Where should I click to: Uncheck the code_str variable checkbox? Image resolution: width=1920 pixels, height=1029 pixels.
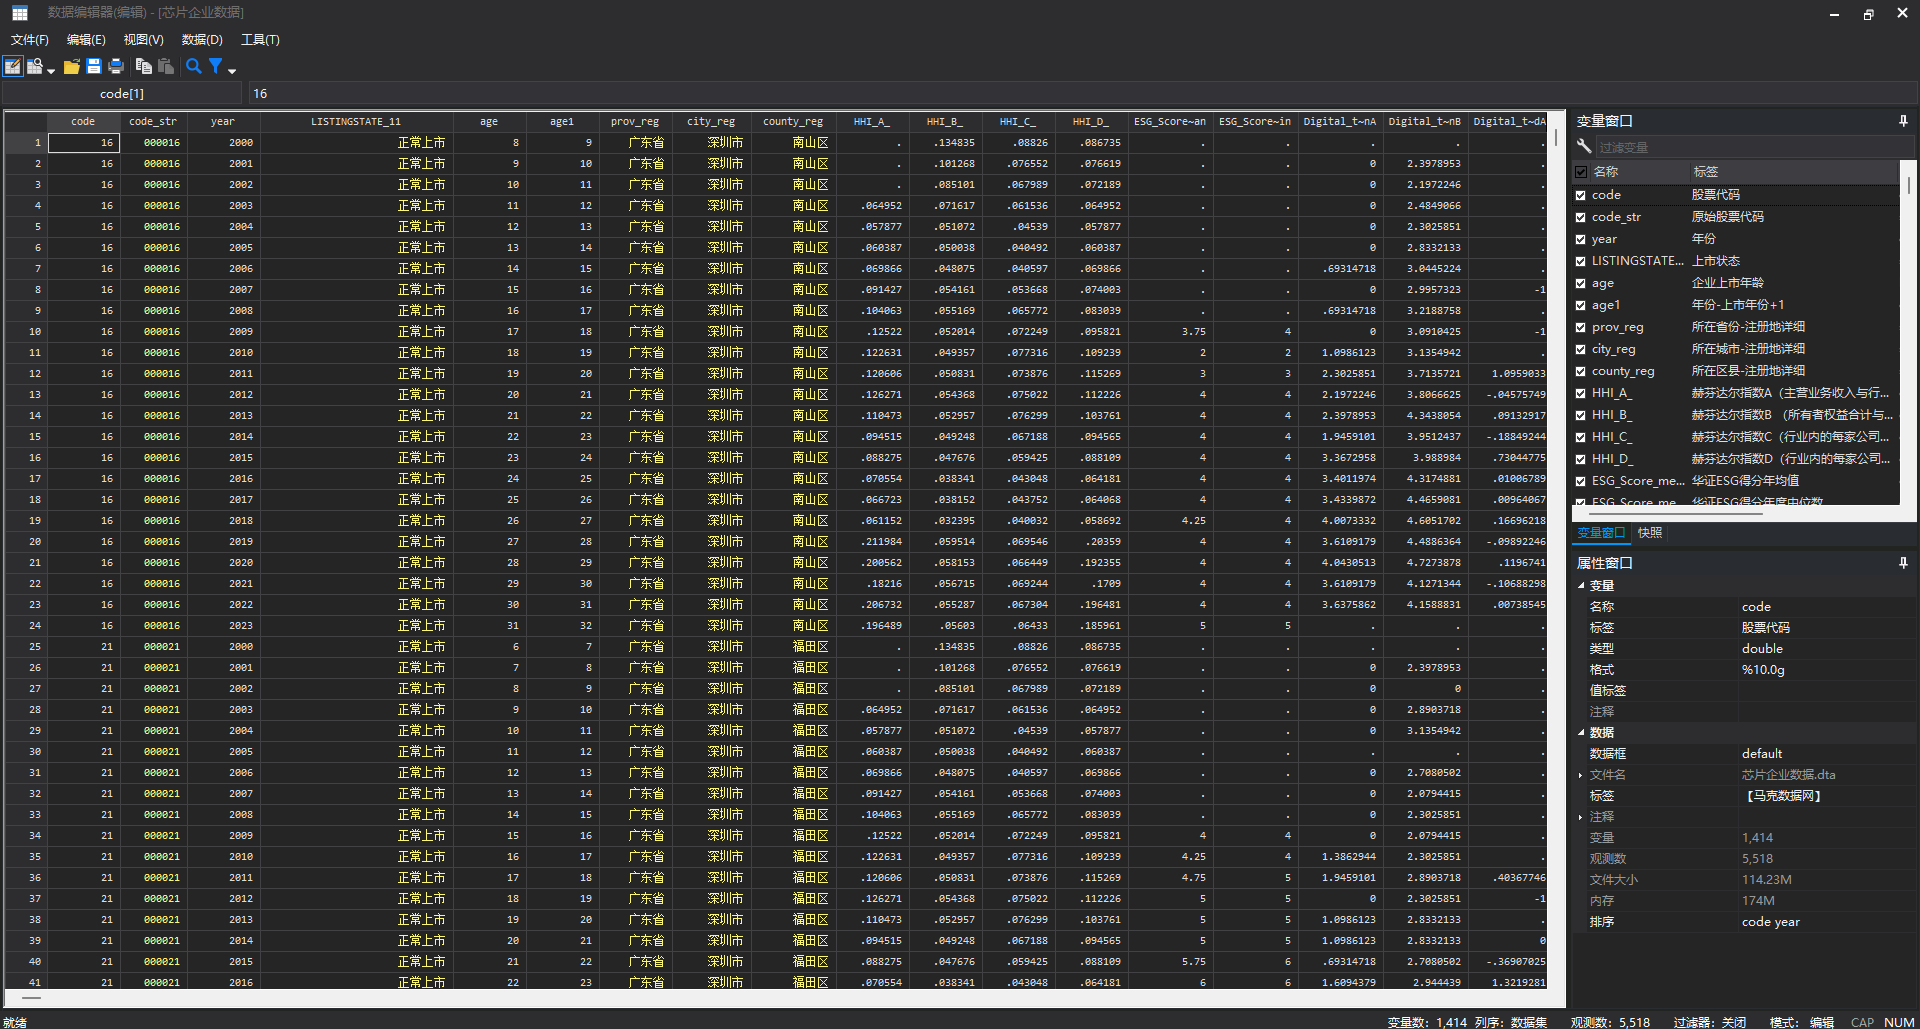[x=1581, y=217]
